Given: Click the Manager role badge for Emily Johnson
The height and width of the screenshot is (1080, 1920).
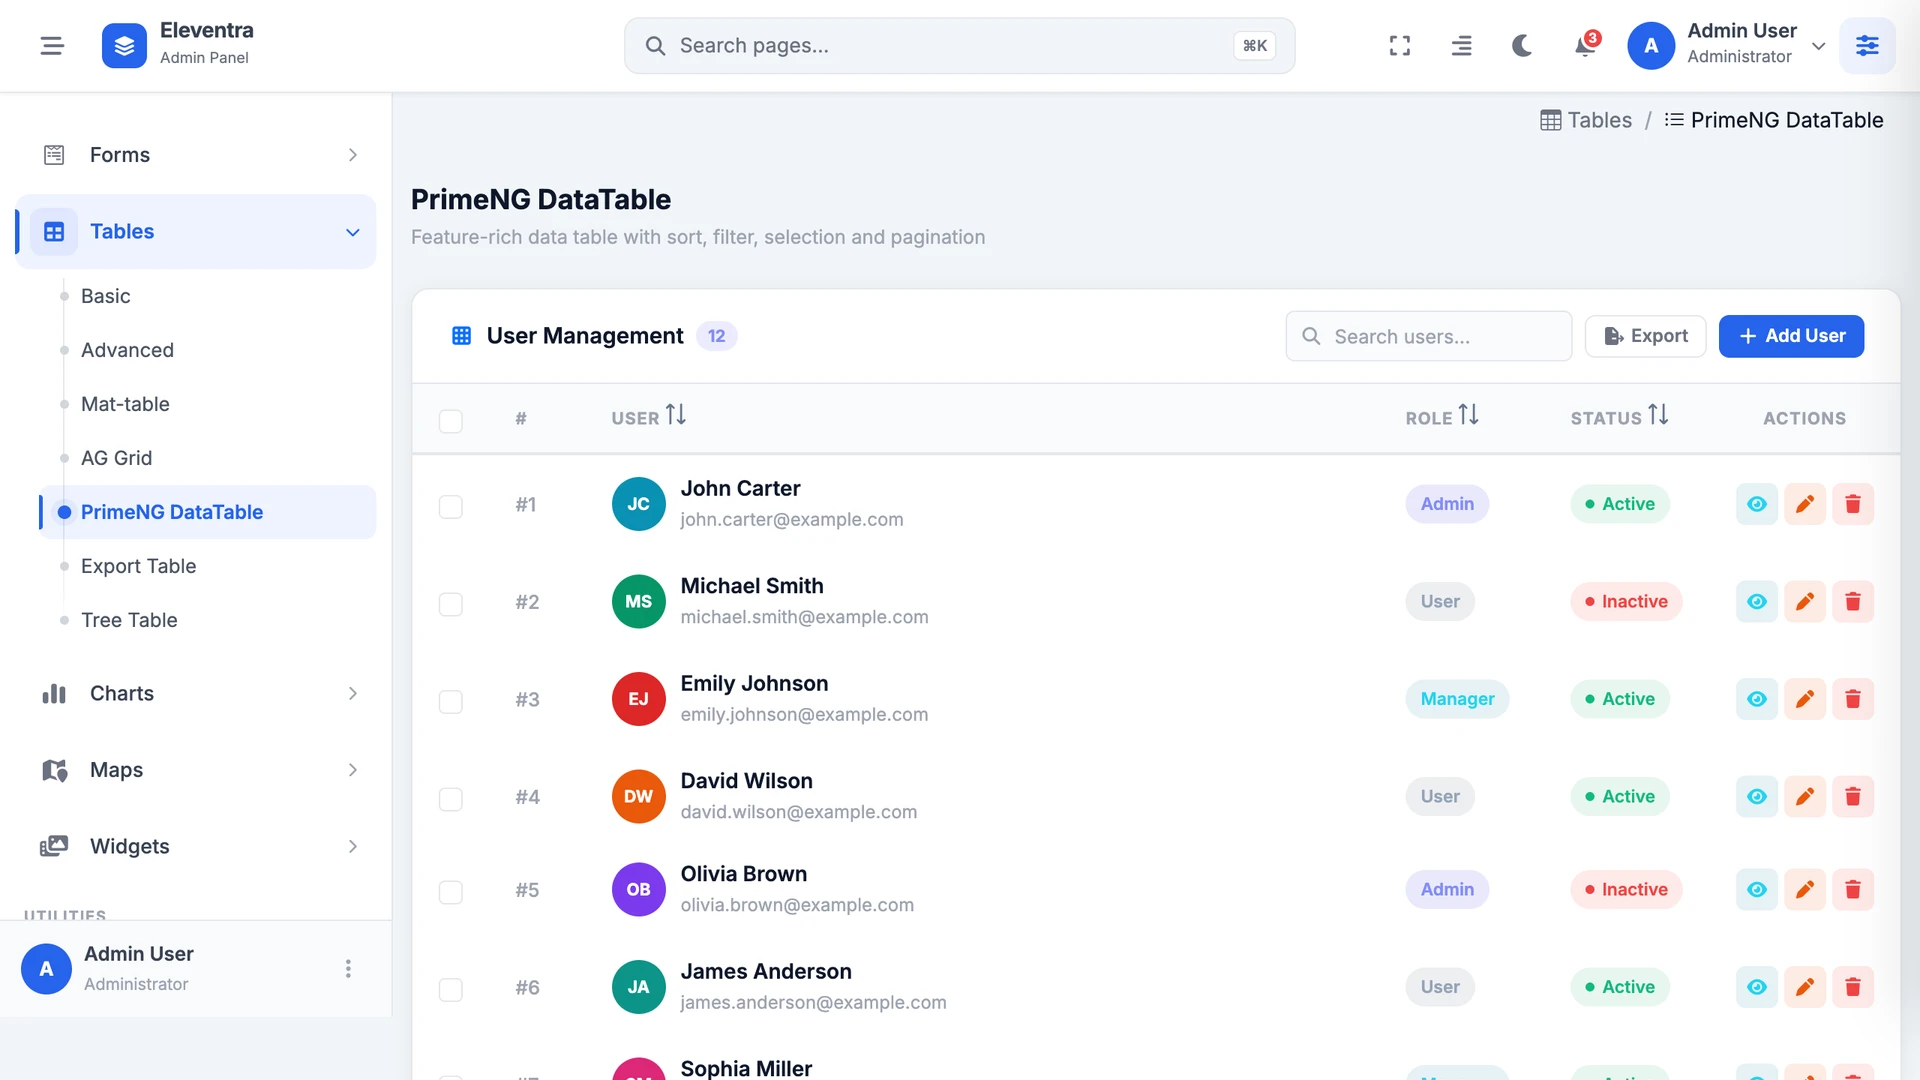Looking at the screenshot, I should click(1457, 699).
